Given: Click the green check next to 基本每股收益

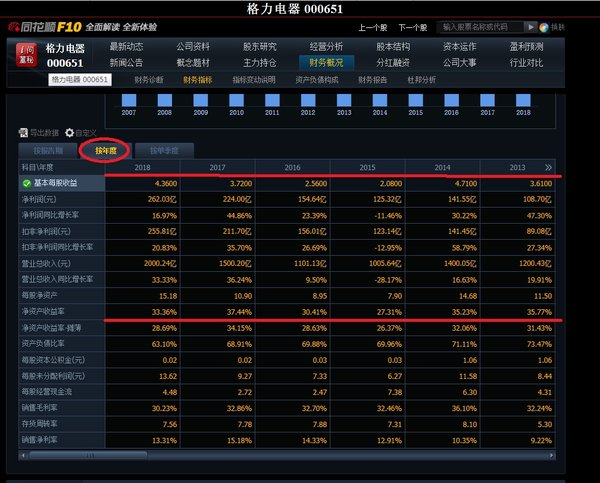Looking at the screenshot, I should (26, 184).
